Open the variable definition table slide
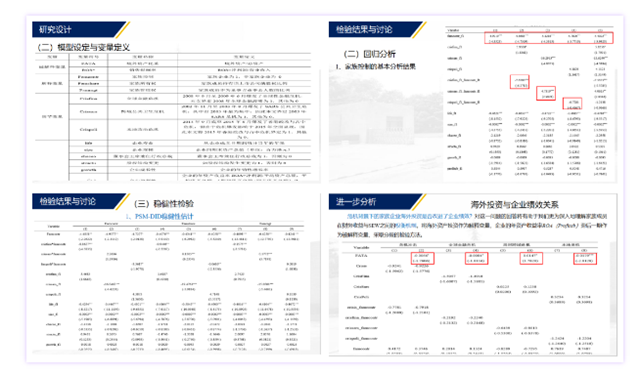The image size is (640, 375). pos(173,117)
